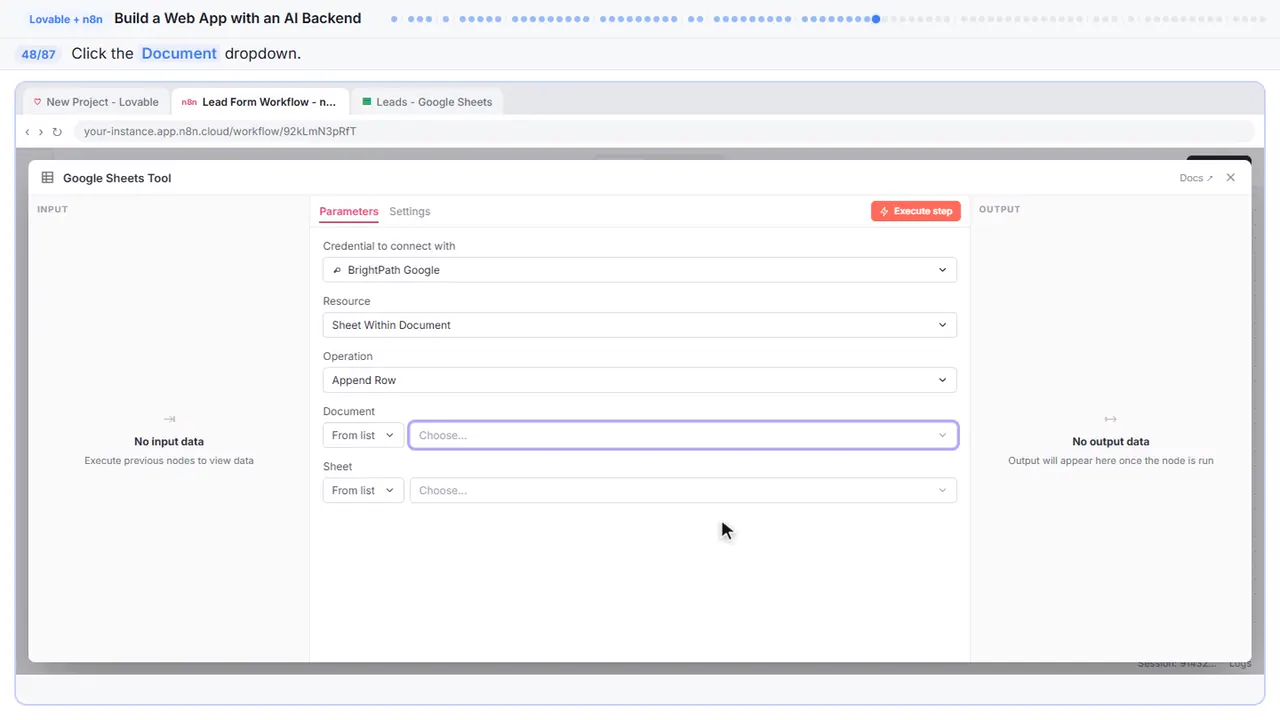Click the arrow icon above No output data
This screenshot has width=1280, height=720.
(x=1110, y=419)
